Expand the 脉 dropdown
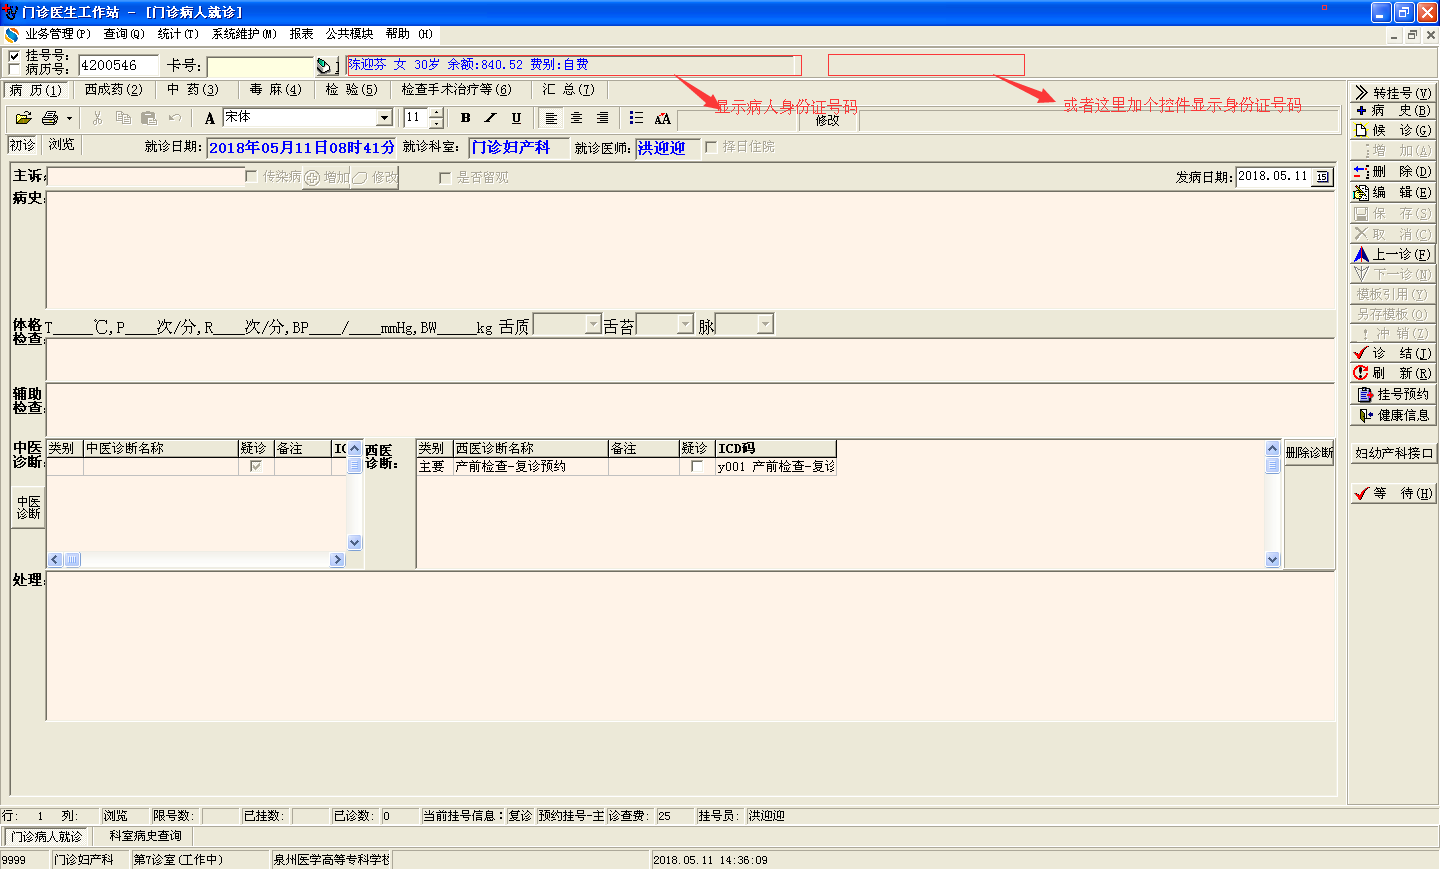Viewport: 1440px width, 869px height. [765, 325]
